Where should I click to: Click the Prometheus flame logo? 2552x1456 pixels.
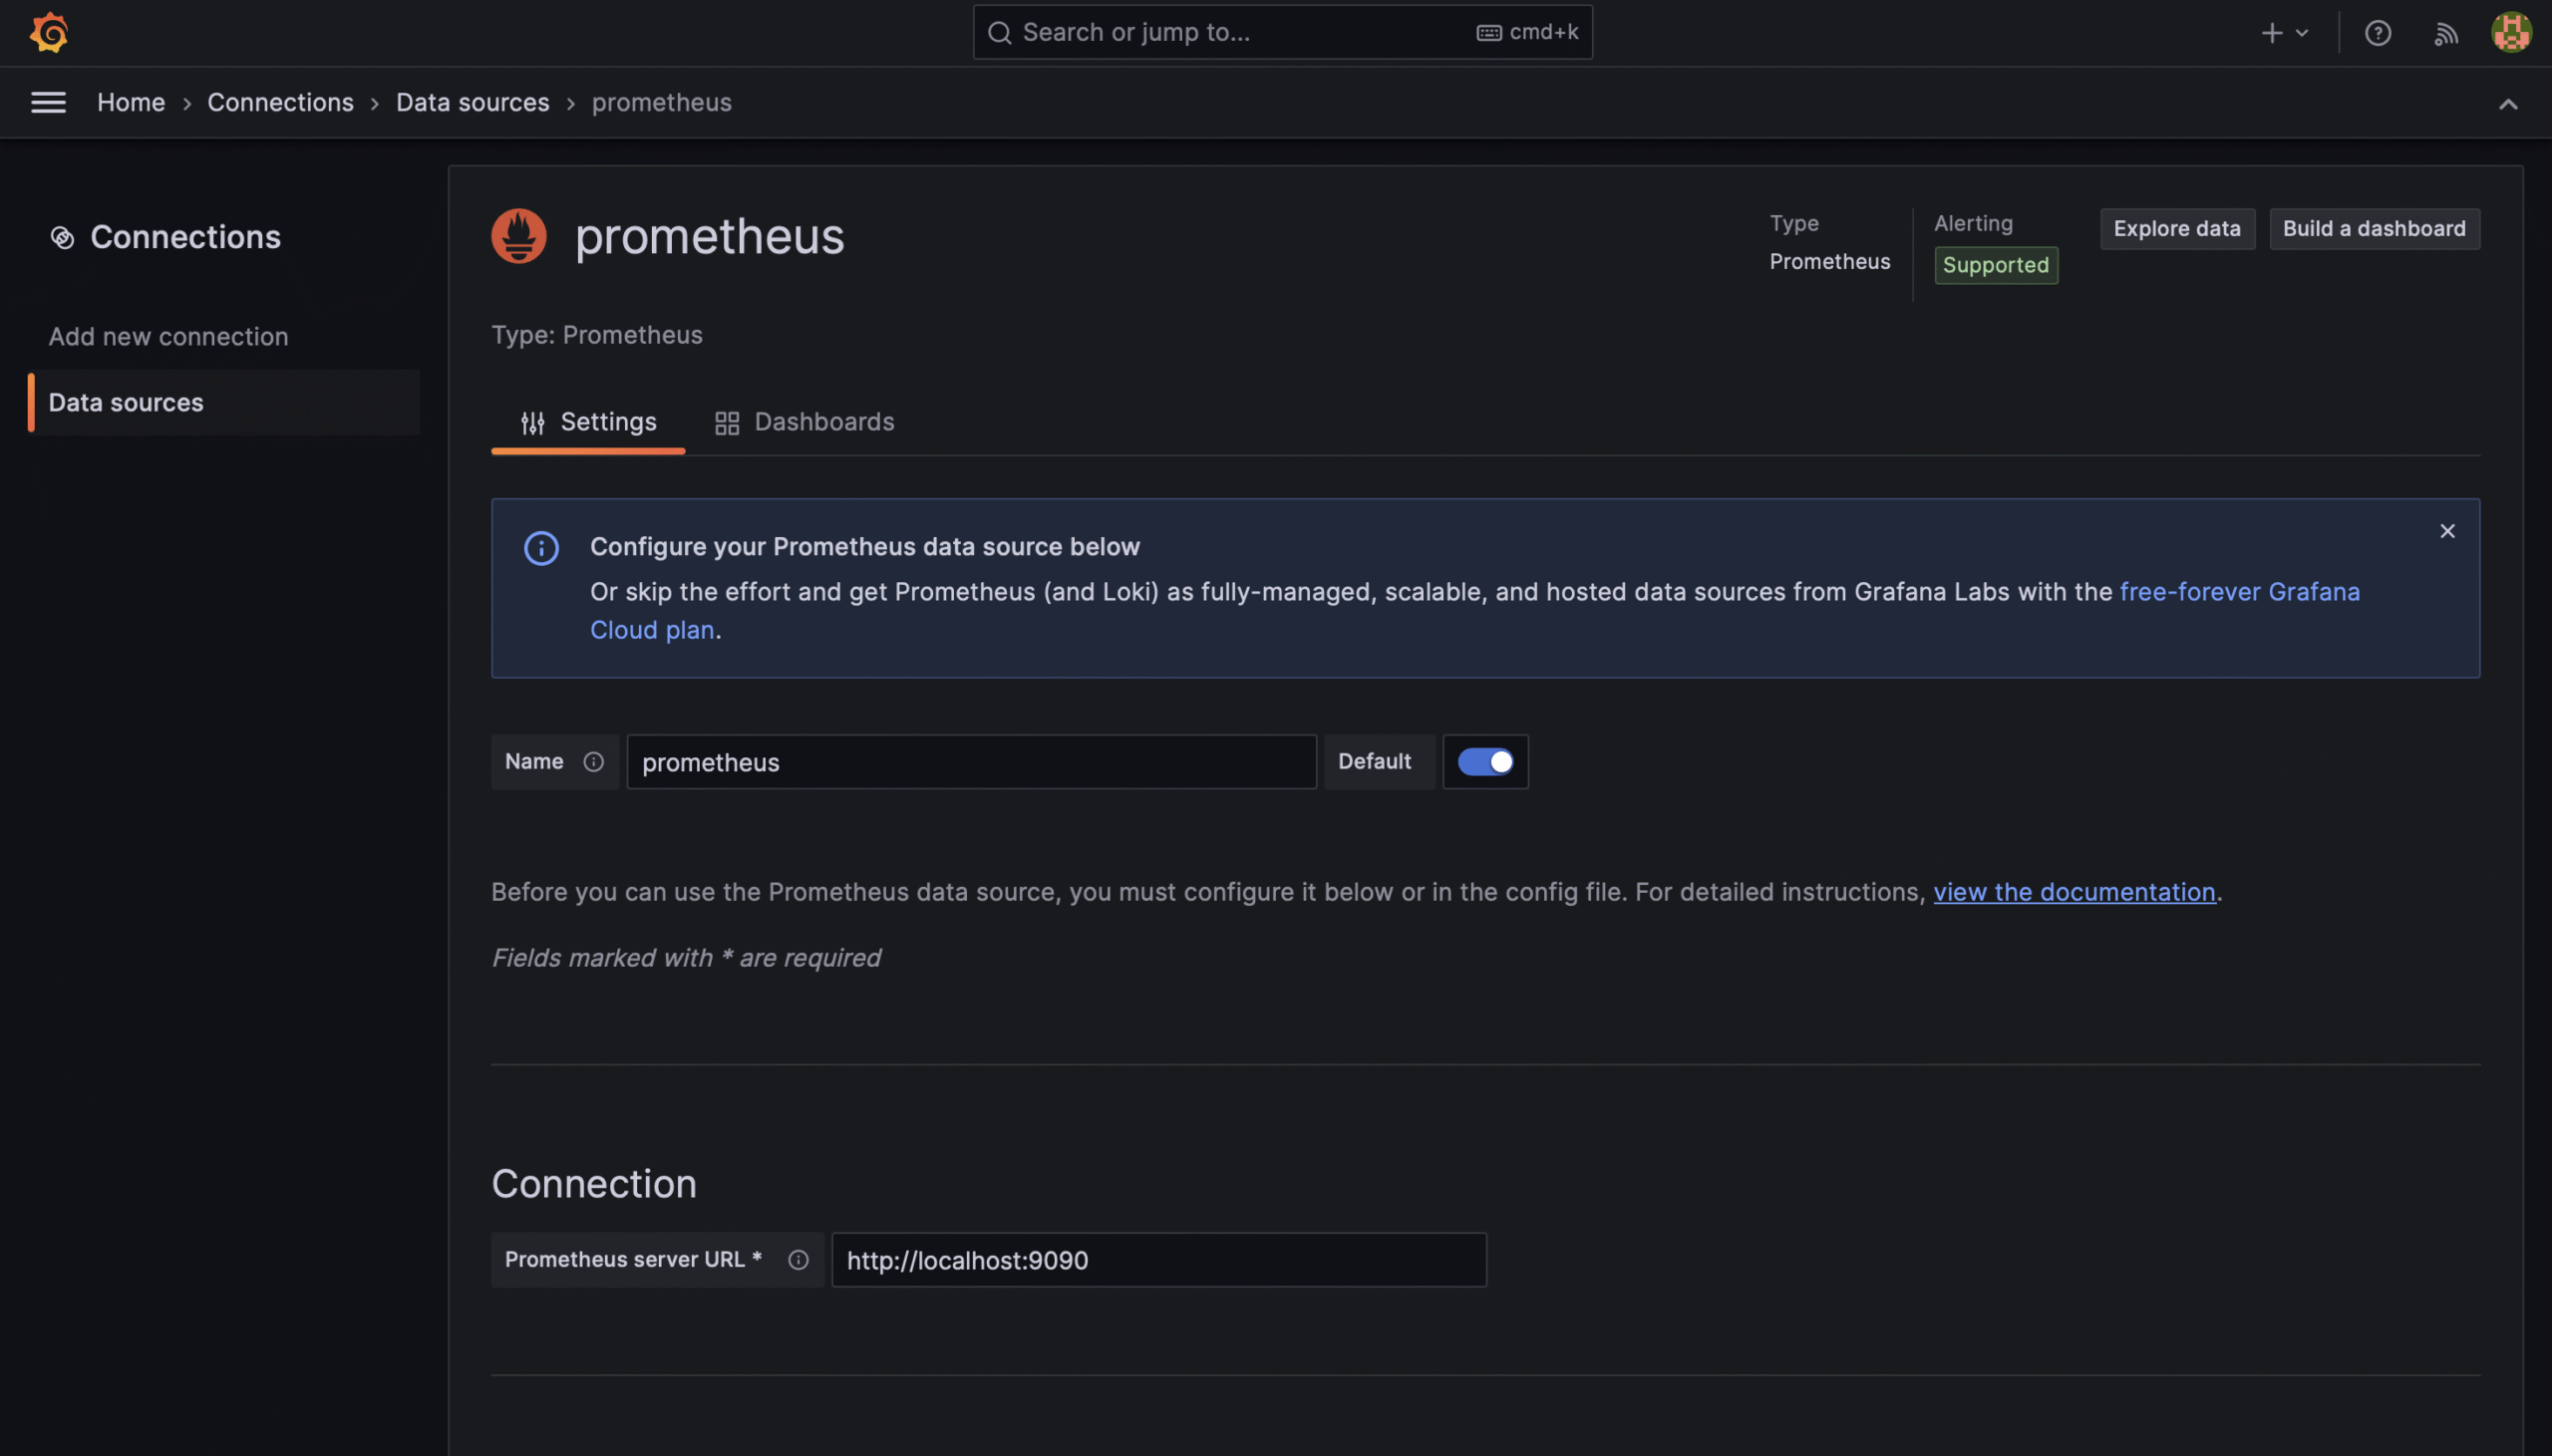(x=518, y=236)
